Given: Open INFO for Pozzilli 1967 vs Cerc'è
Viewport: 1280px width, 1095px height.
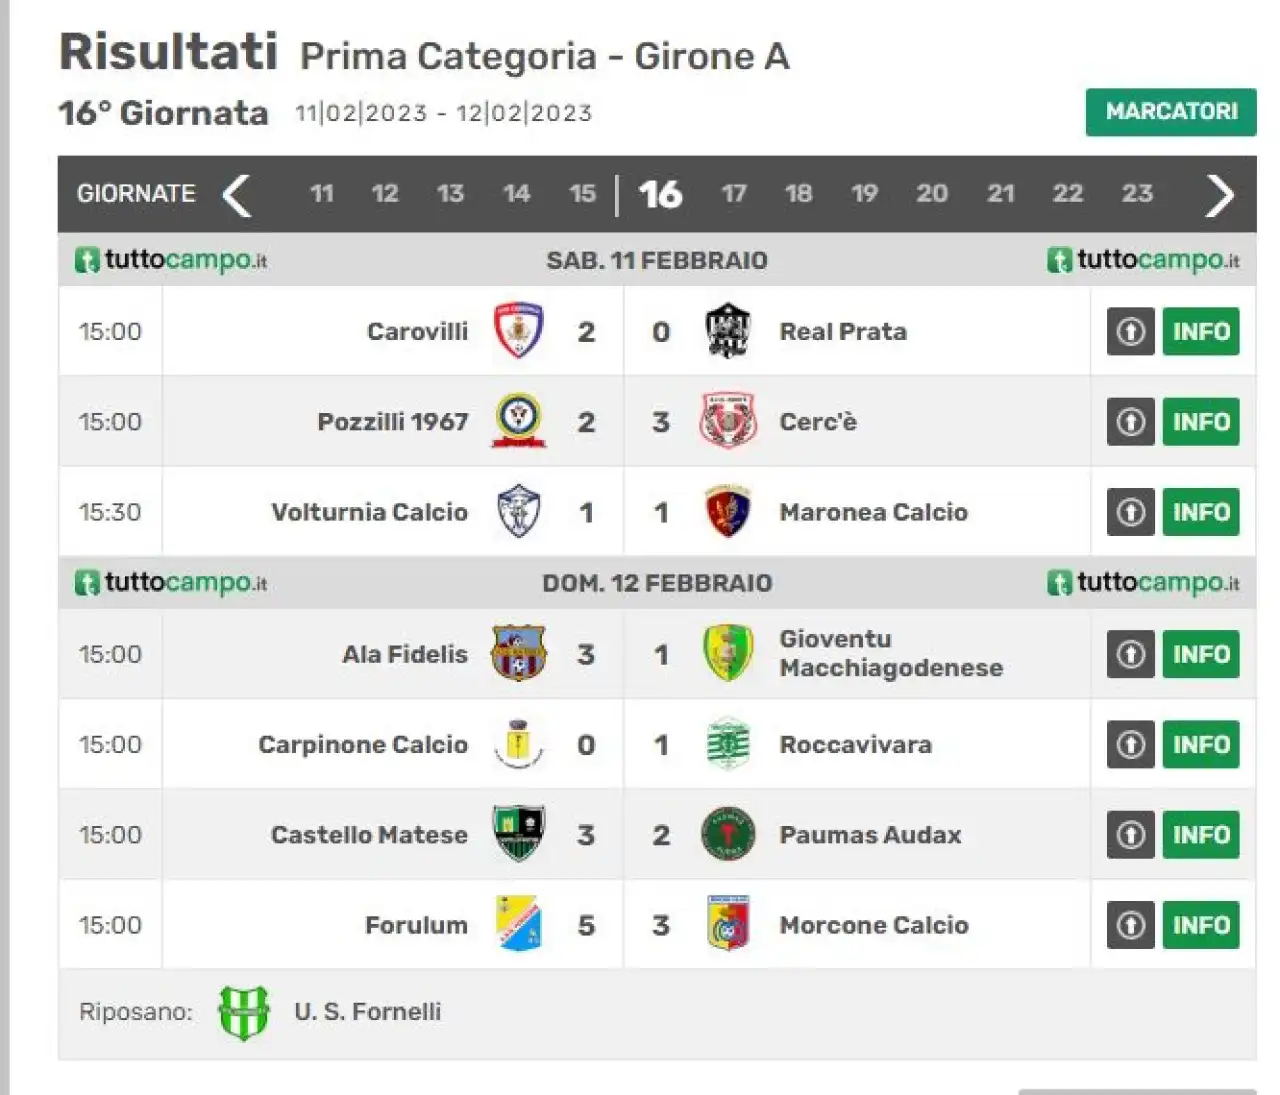Looking at the screenshot, I should 1201,422.
